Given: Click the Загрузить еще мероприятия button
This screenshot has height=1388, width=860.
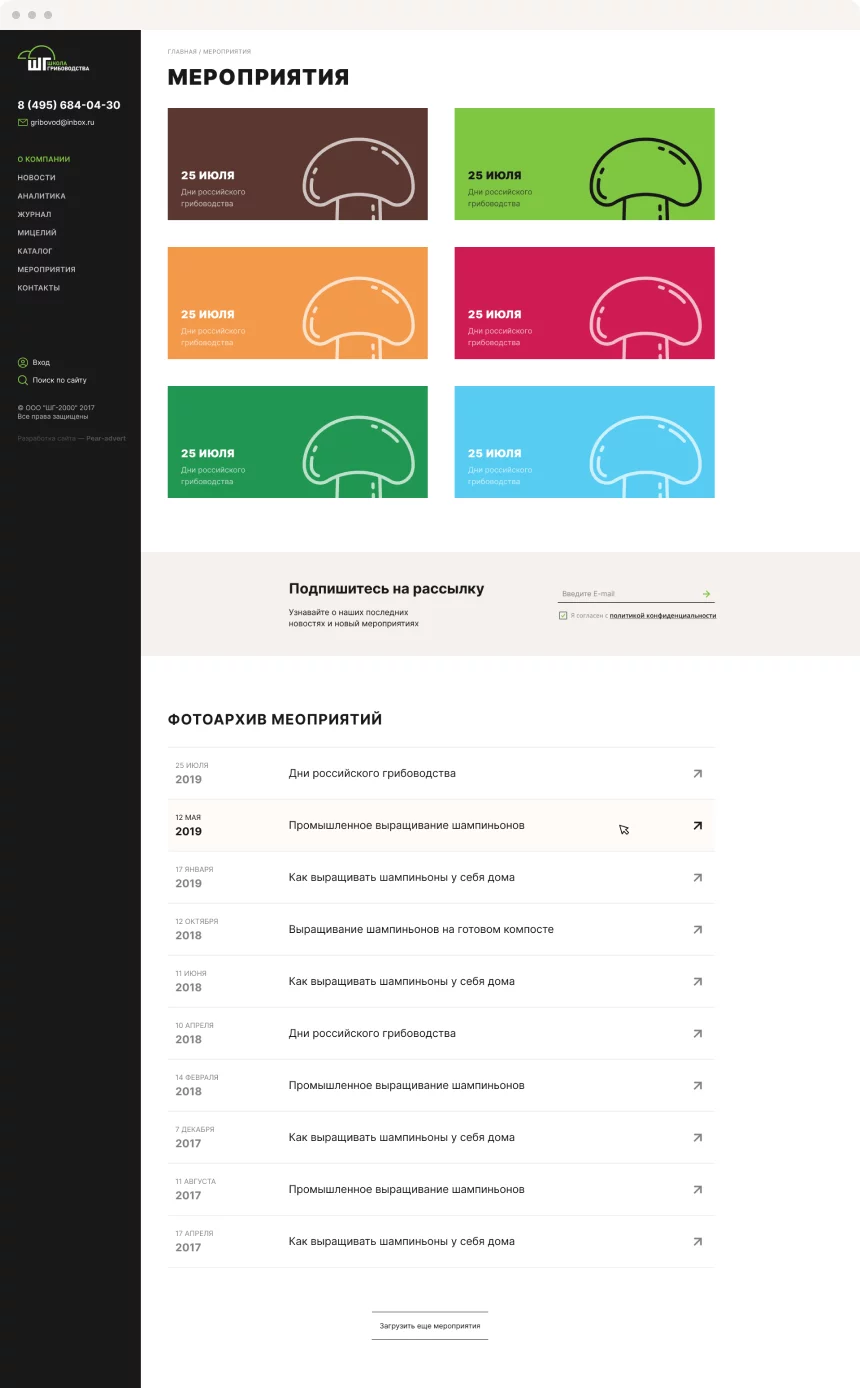Looking at the screenshot, I should 430,1326.
